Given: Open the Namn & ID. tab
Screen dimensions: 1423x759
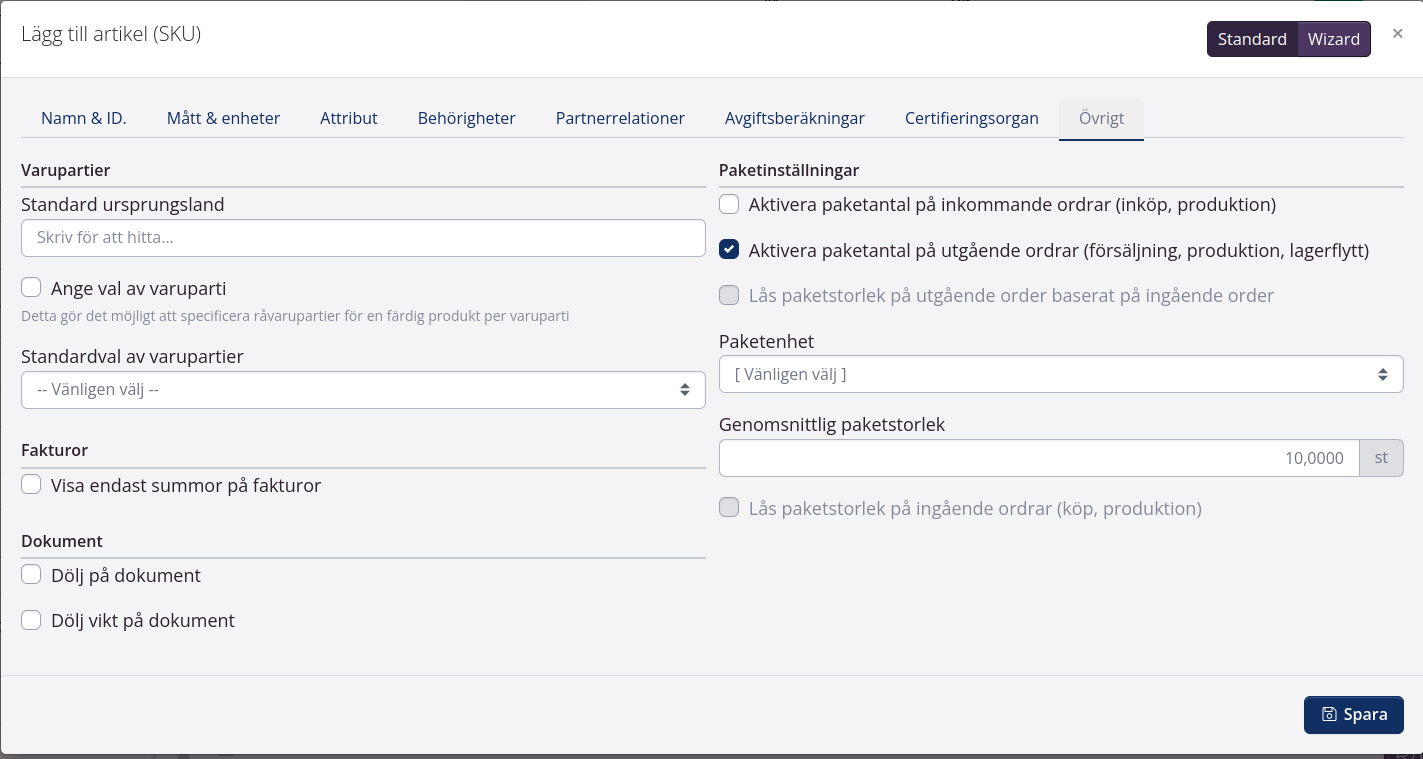Looking at the screenshot, I should click(83, 118).
